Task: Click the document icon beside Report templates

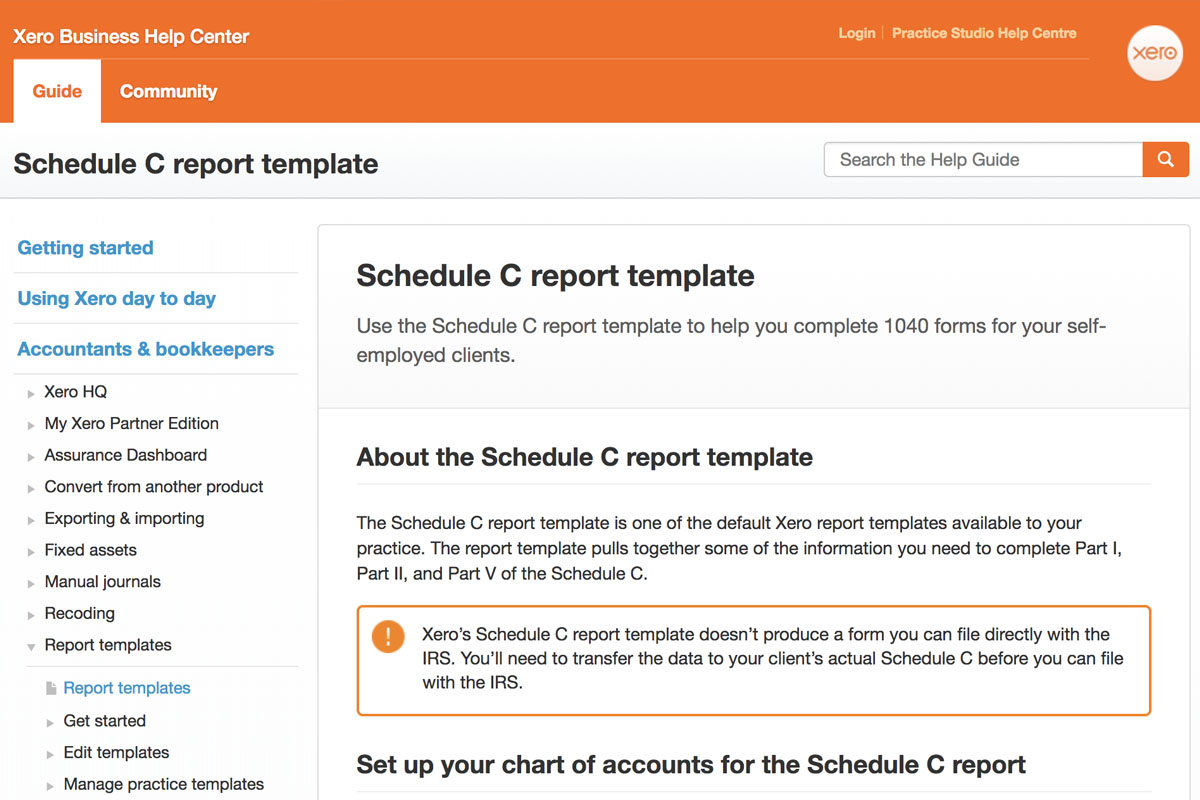Action: tap(52, 688)
